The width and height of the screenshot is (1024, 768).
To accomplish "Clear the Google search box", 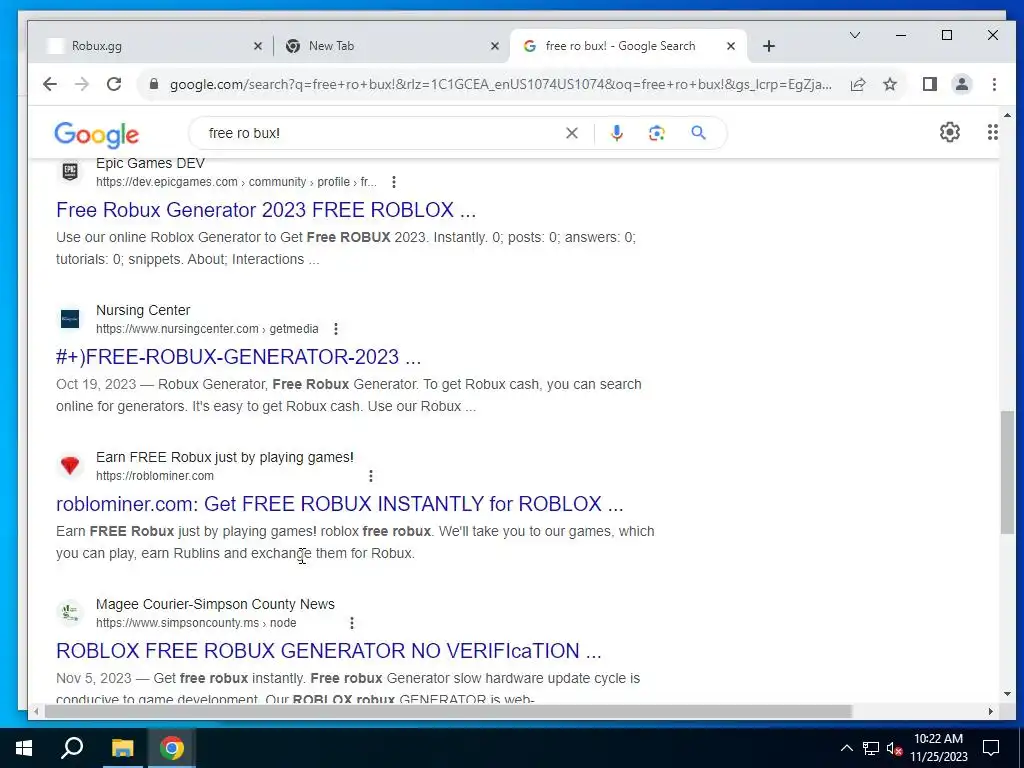I will coord(571,133).
